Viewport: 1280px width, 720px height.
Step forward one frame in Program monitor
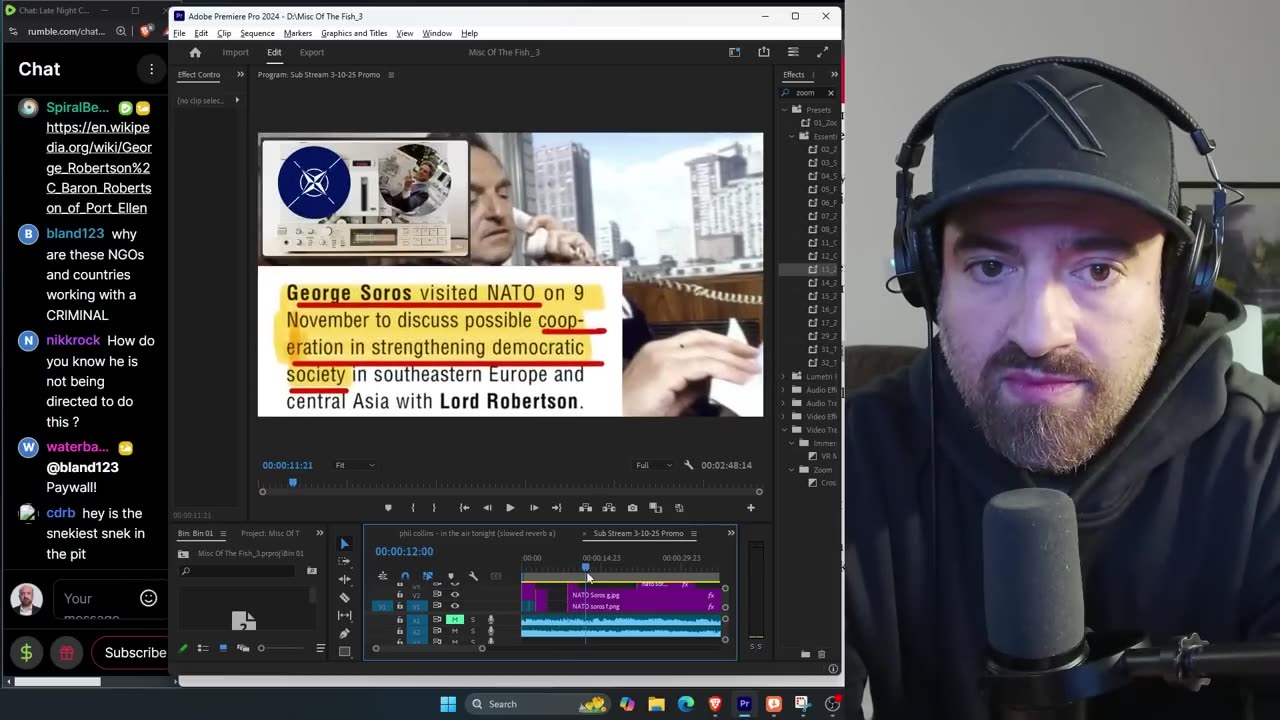coord(534,508)
